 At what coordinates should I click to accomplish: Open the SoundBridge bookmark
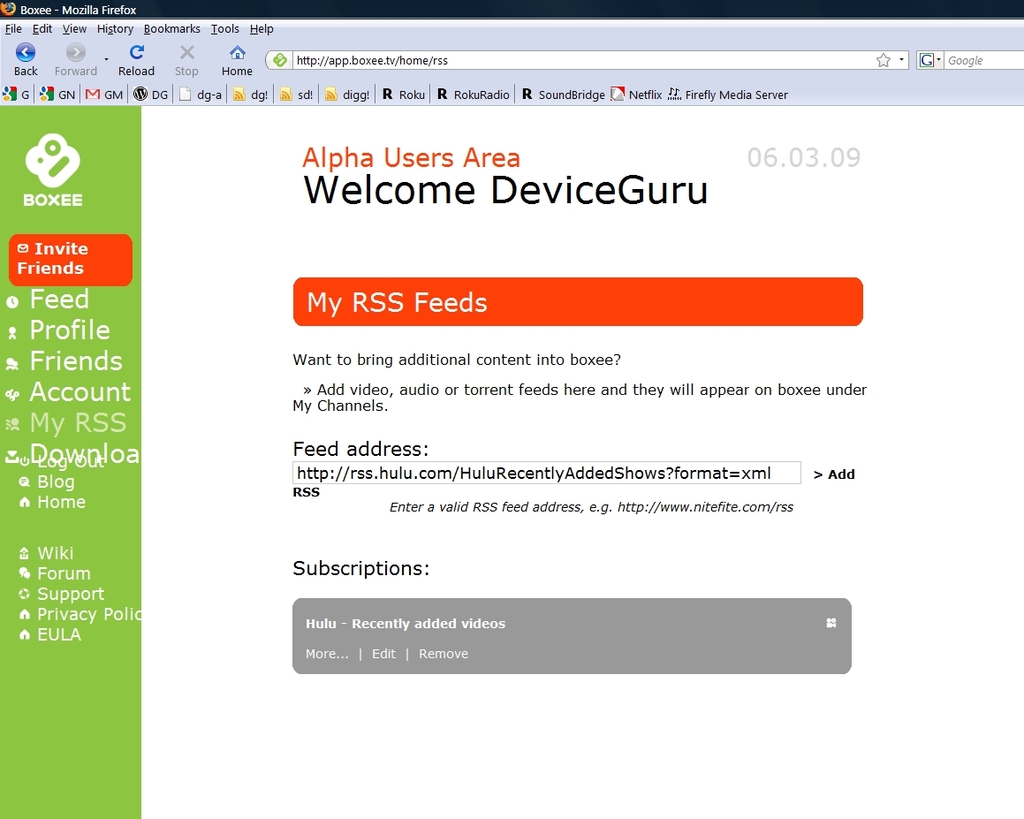coord(563,95)
